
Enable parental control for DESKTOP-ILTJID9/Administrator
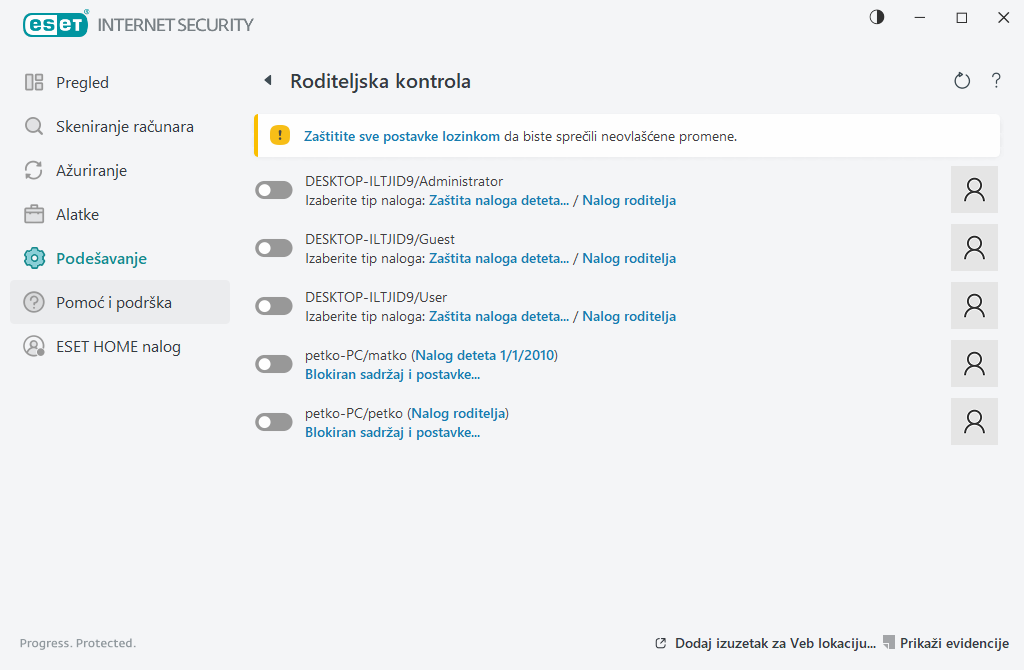pos(273,189)
